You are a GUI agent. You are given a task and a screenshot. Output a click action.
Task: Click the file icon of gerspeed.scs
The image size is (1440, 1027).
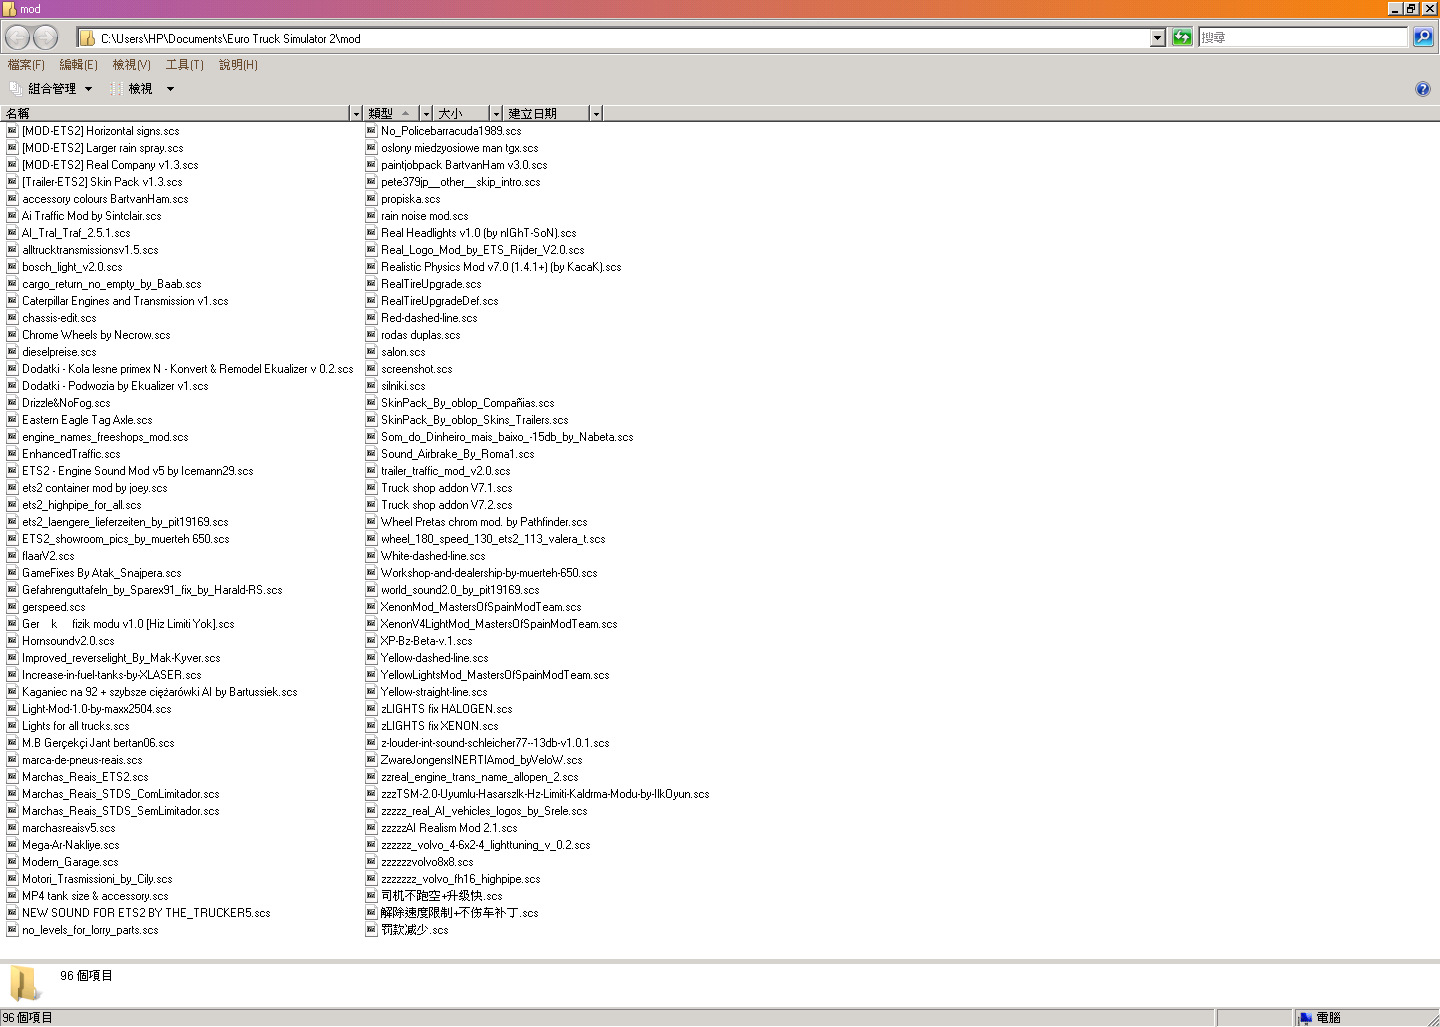12,607
